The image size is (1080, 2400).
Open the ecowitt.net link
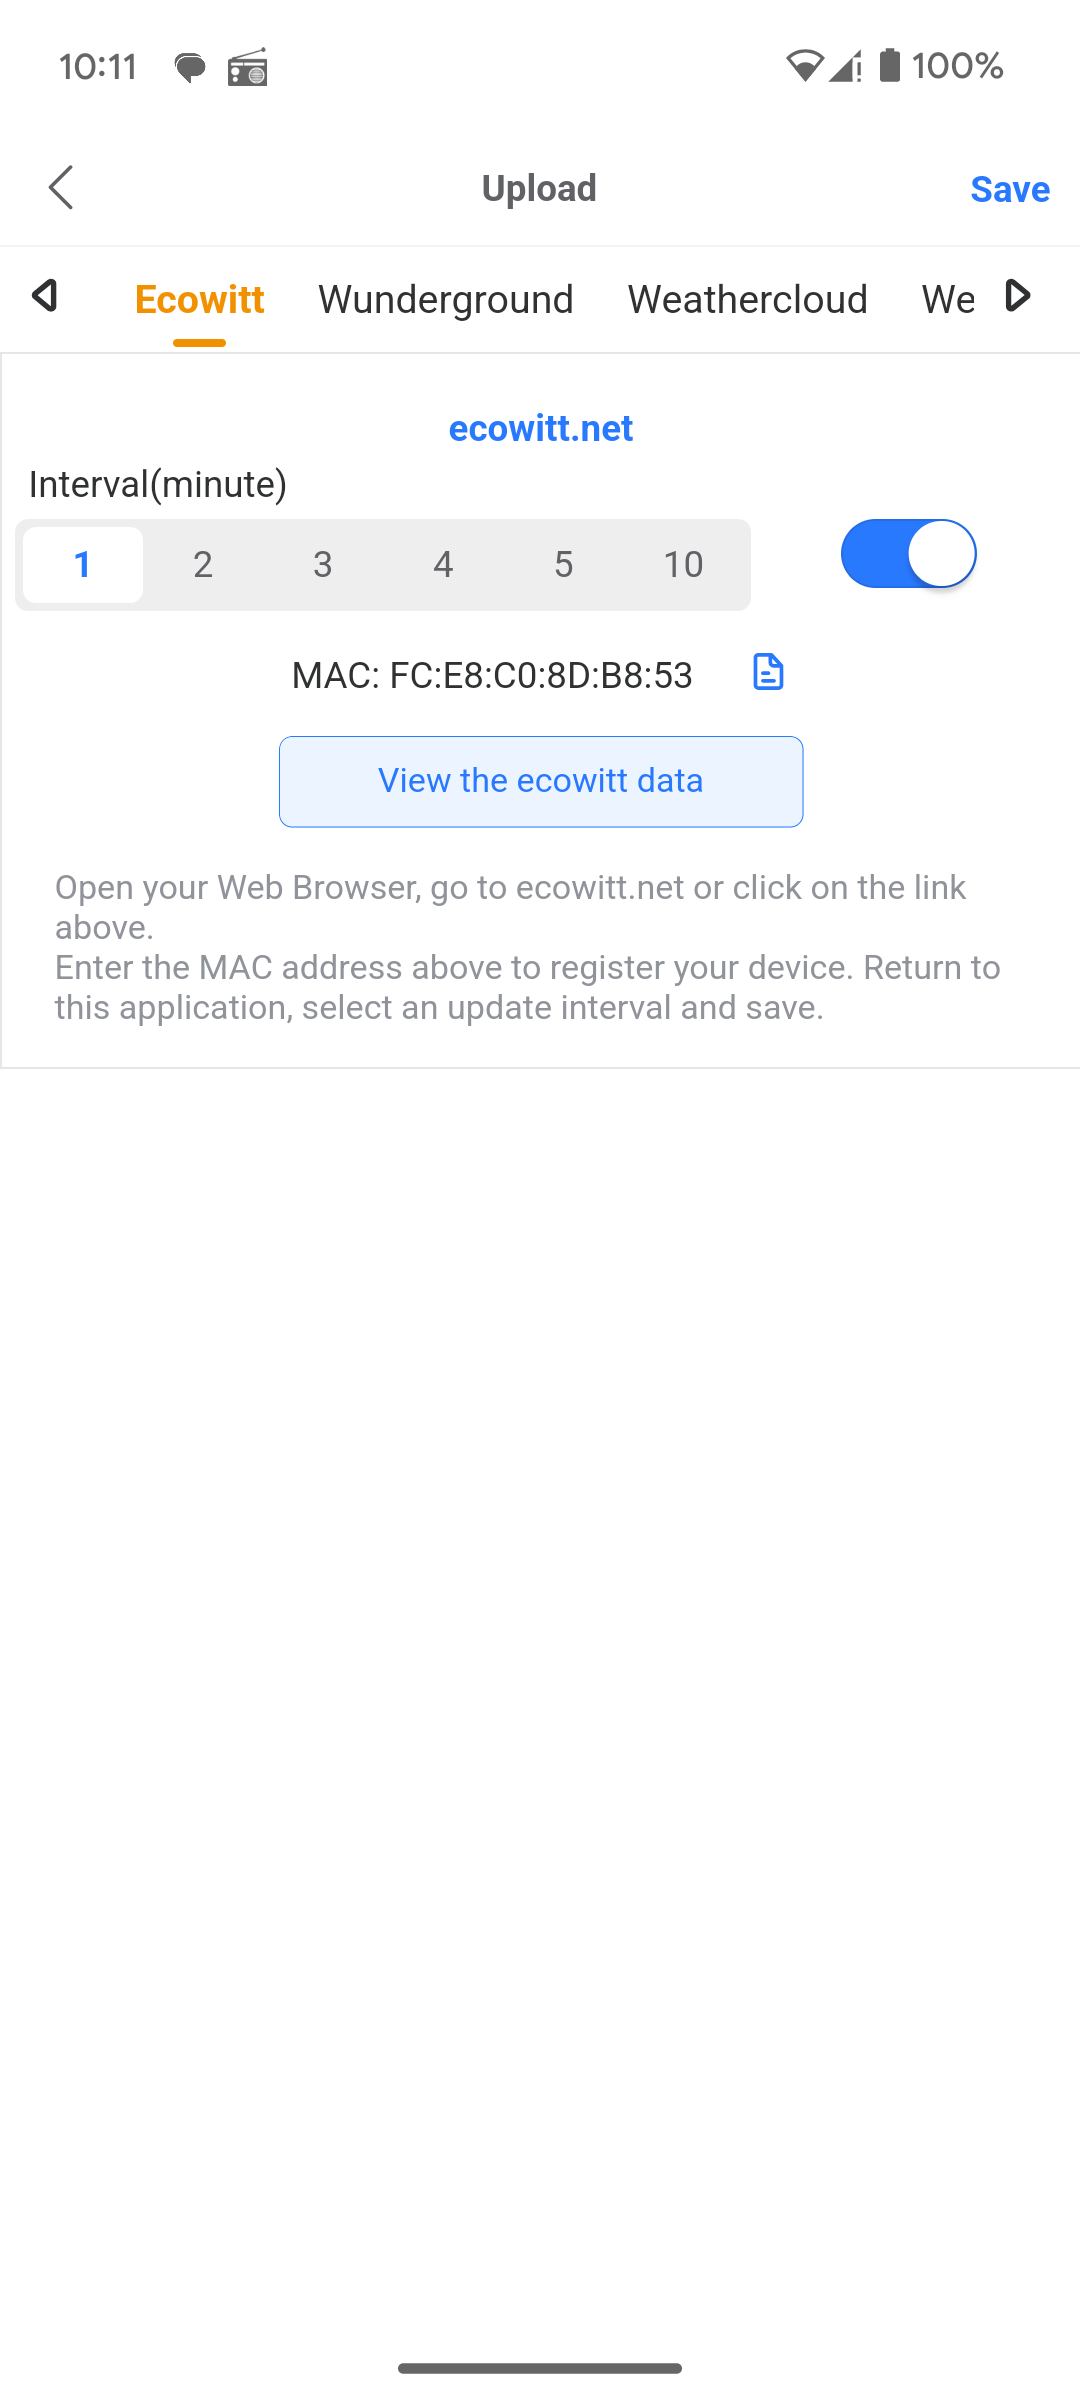(x=541, y=429)
